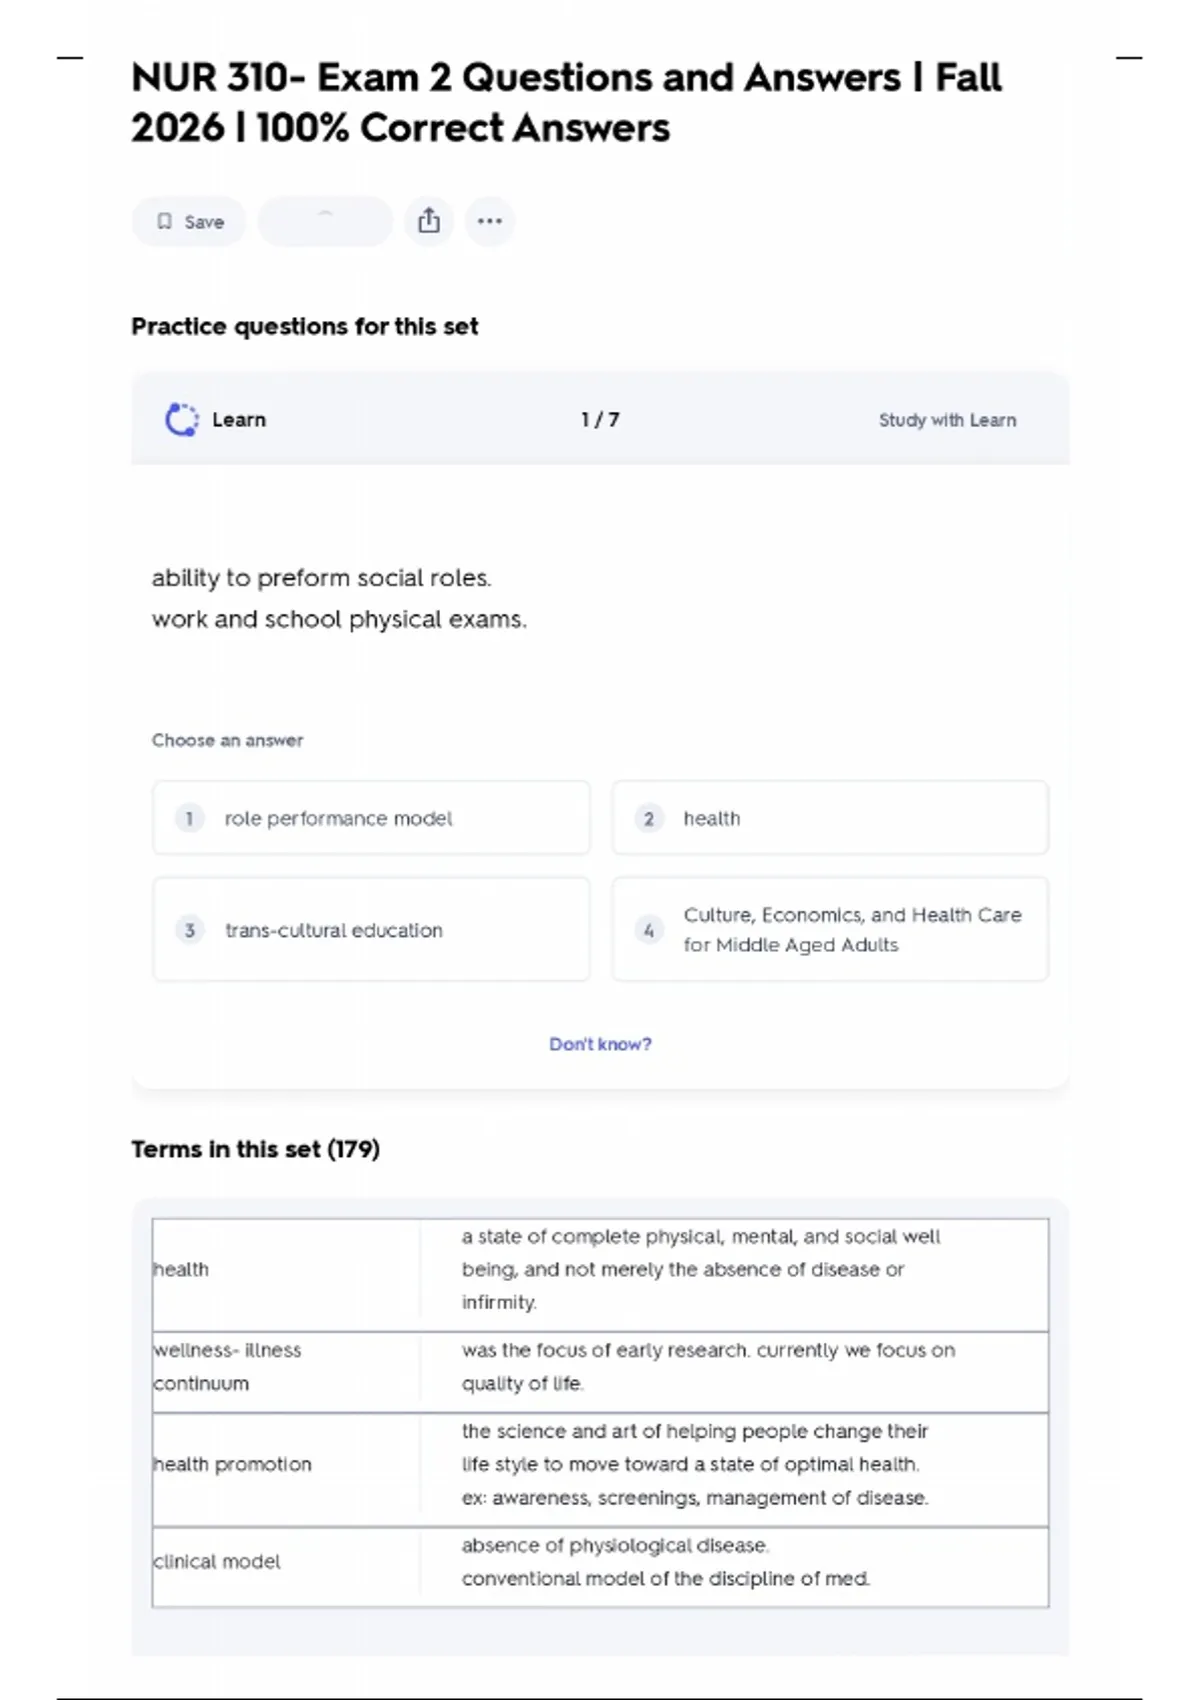Click the blank loading pill button
The width and height of the screenshot is (1200, 1700).
pos(325,221)
